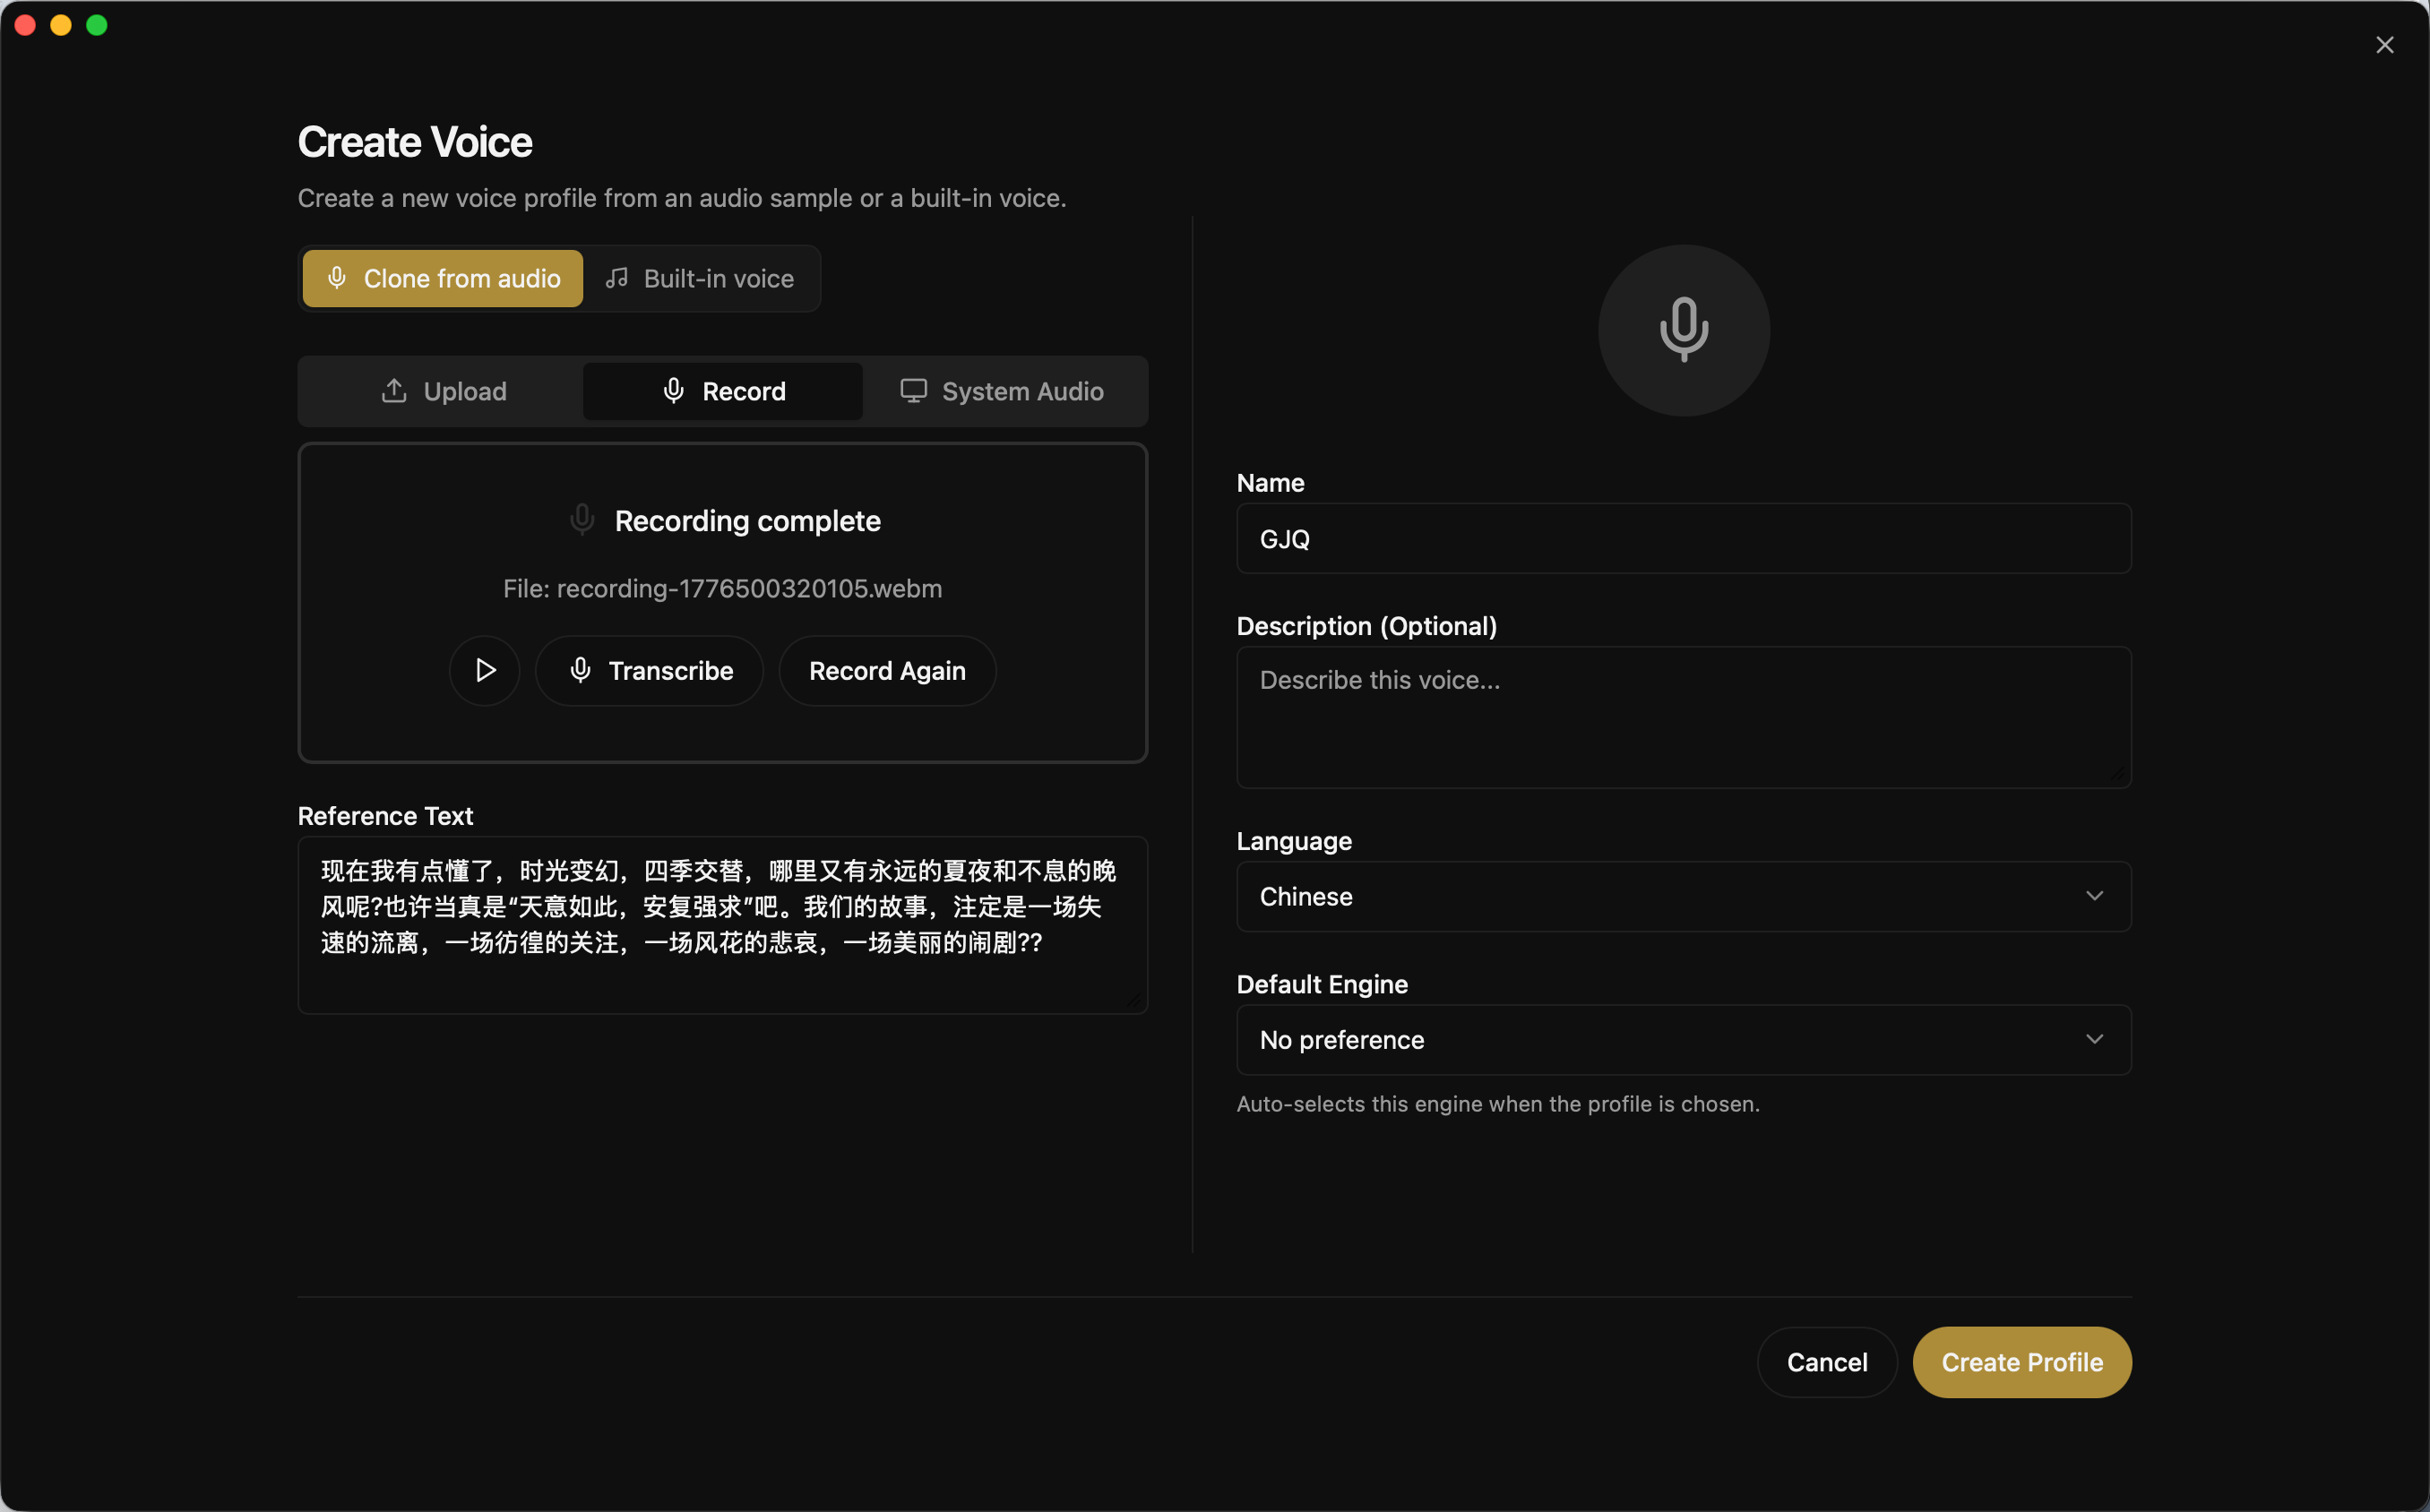Select the Record tab
The width and height of the screenshot is (2430, 1512).
[723, 391]
